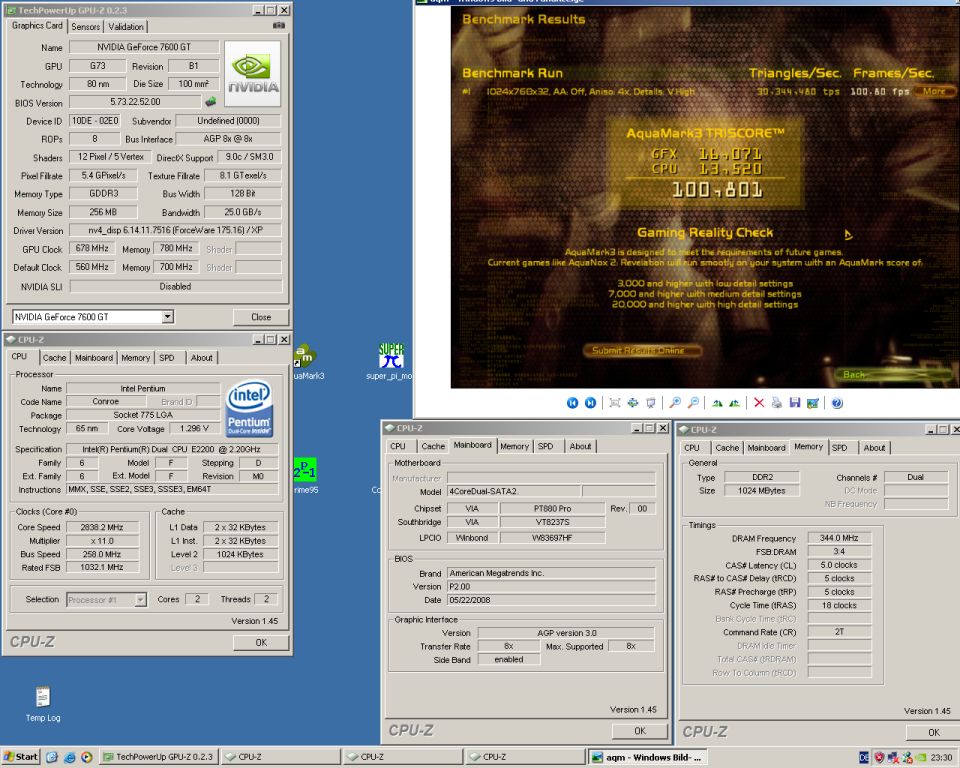Open the Processor #1 selection dropdown

(x=140, y=600)
